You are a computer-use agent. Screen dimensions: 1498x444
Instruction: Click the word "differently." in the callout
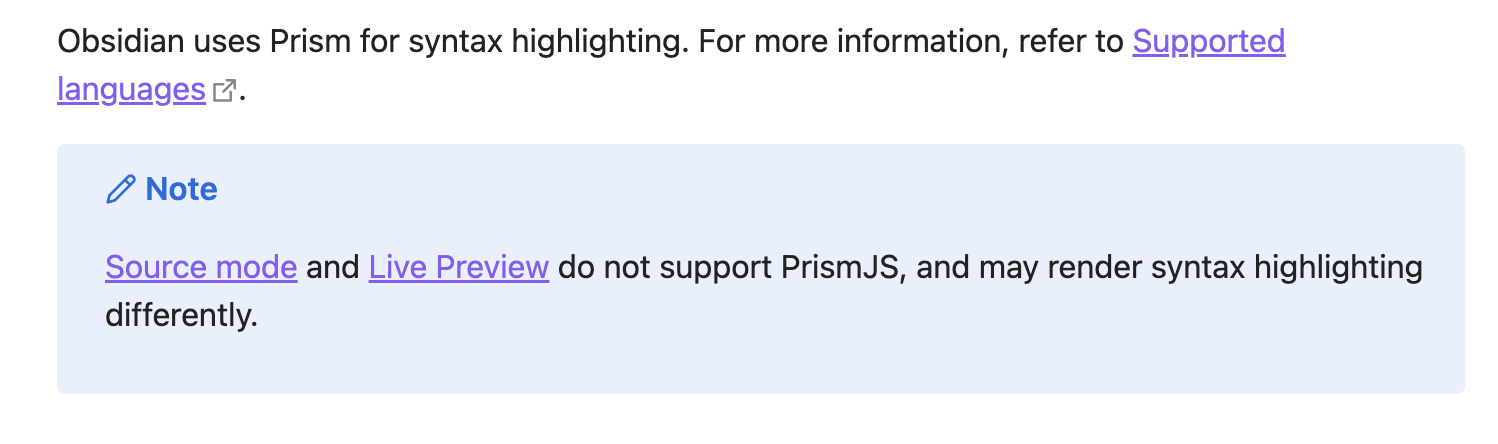coord(182,316)
